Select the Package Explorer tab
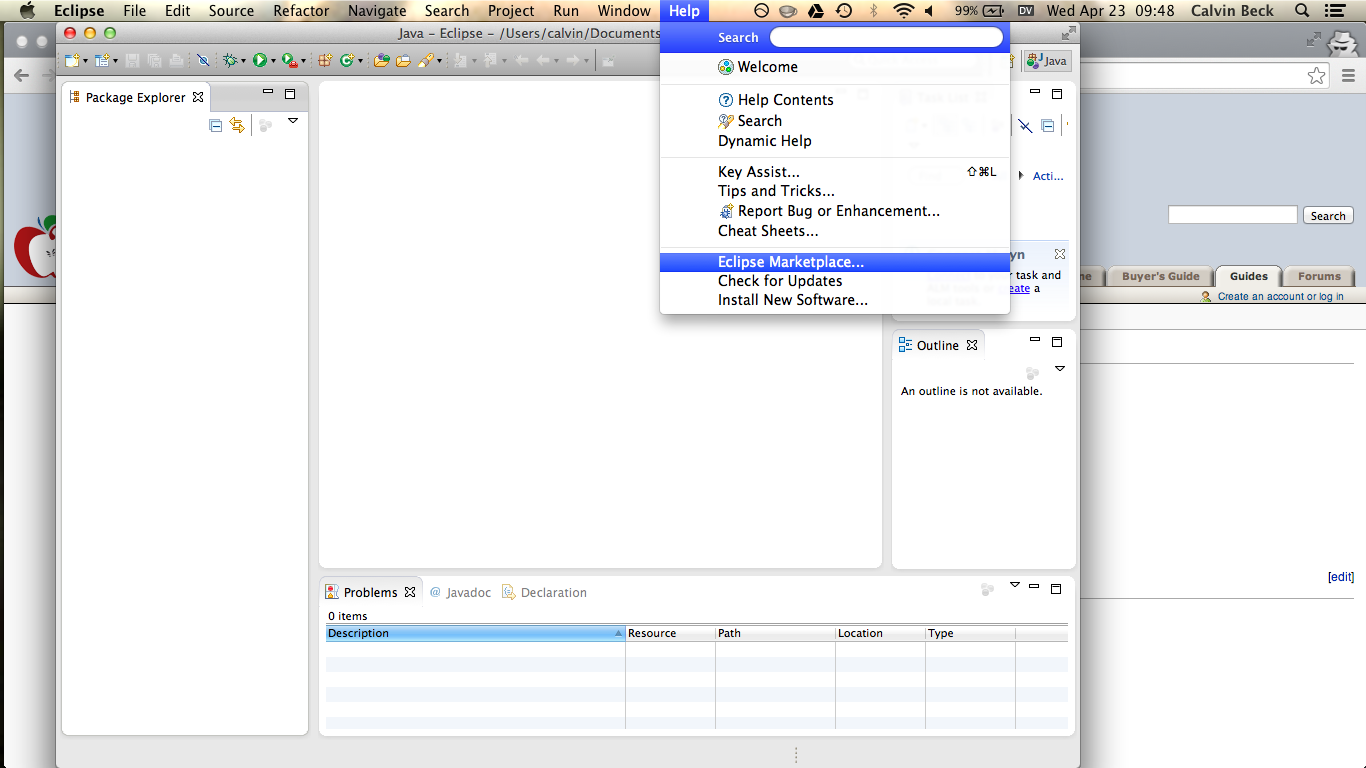The width and height of the screenshot is (1366, 768). 136,97
